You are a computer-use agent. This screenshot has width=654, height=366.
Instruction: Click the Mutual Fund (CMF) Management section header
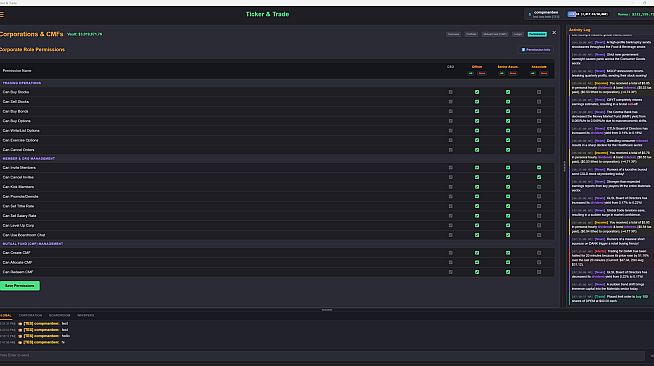pos(33,243)
